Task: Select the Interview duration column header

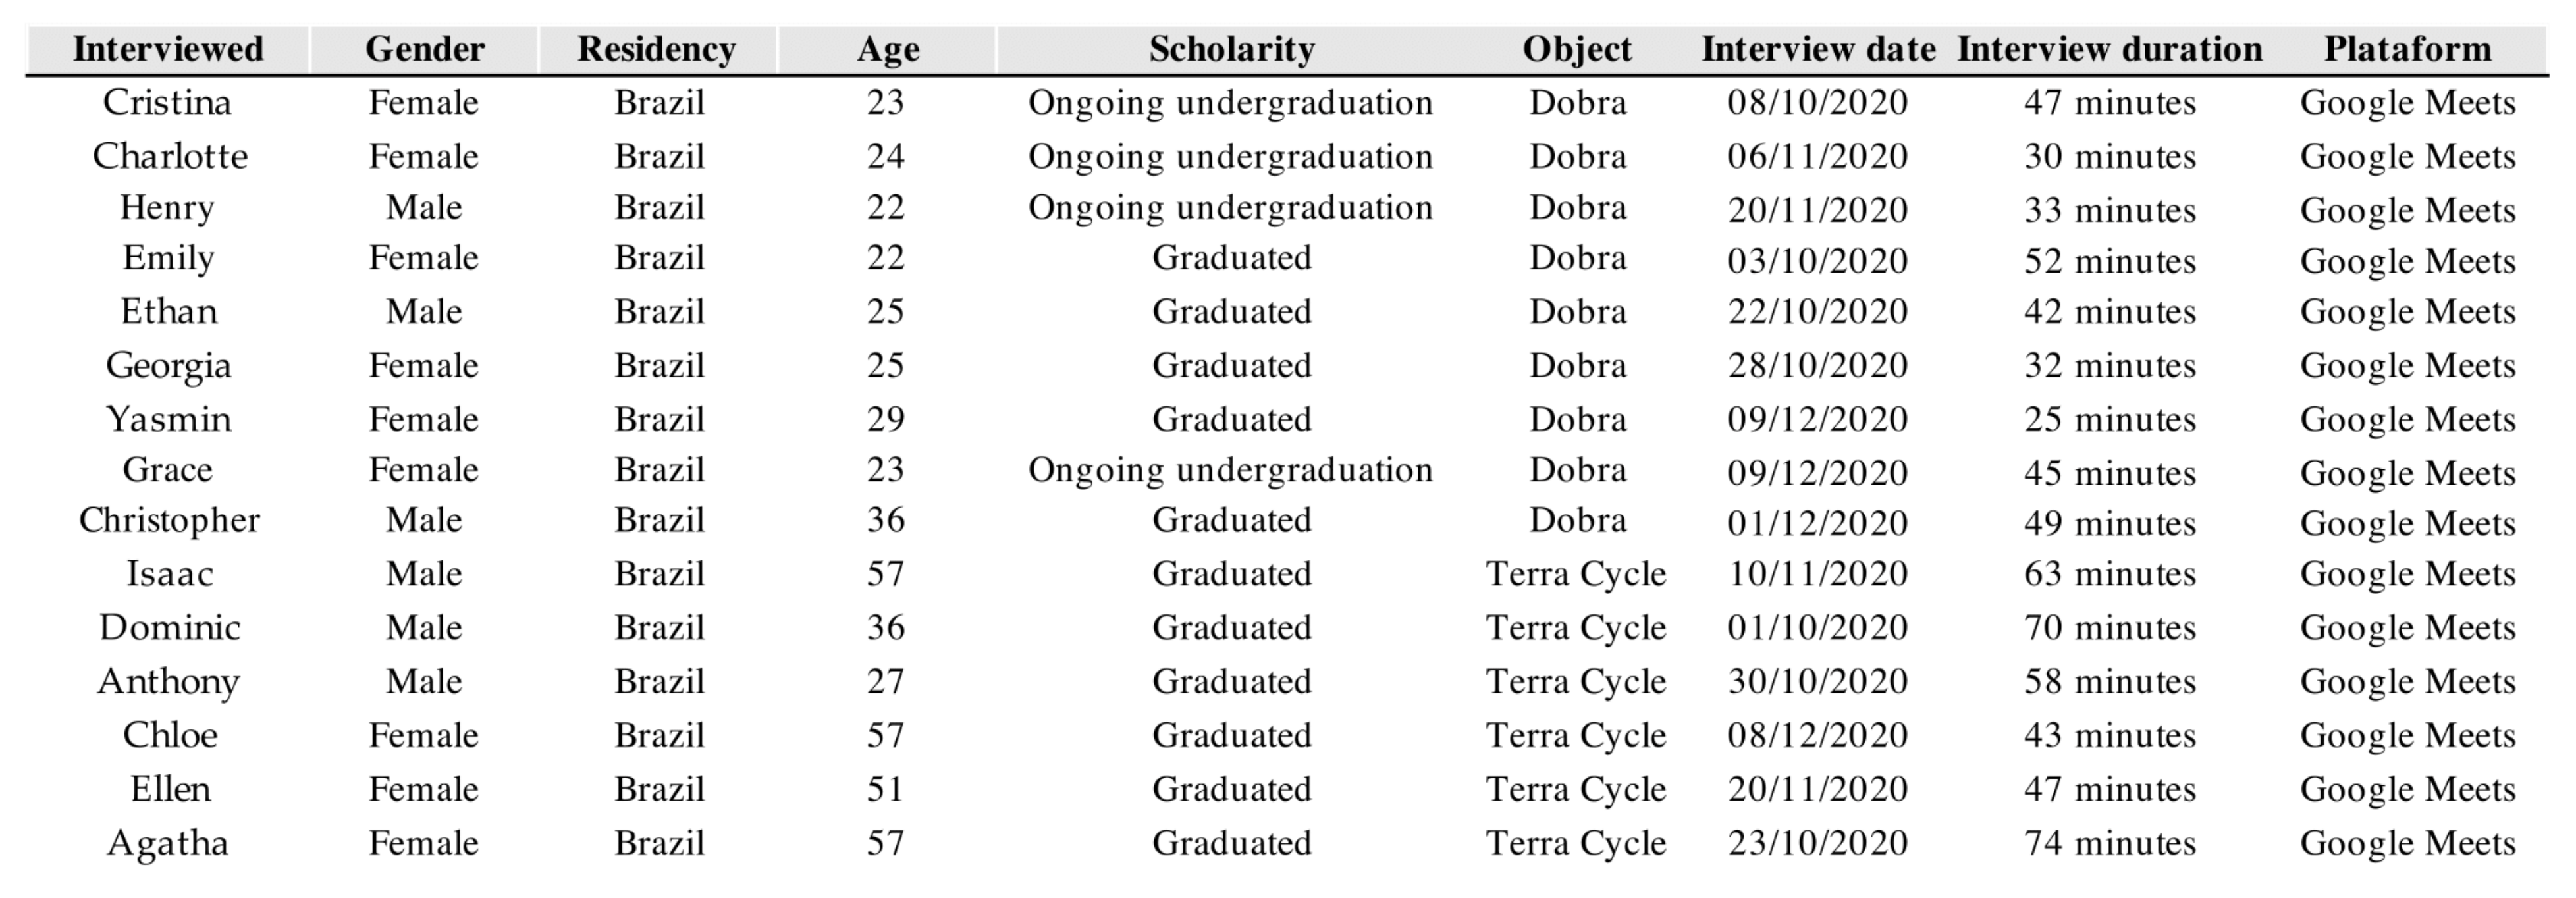Action: pyautogui.click(x=2109, y=49)
